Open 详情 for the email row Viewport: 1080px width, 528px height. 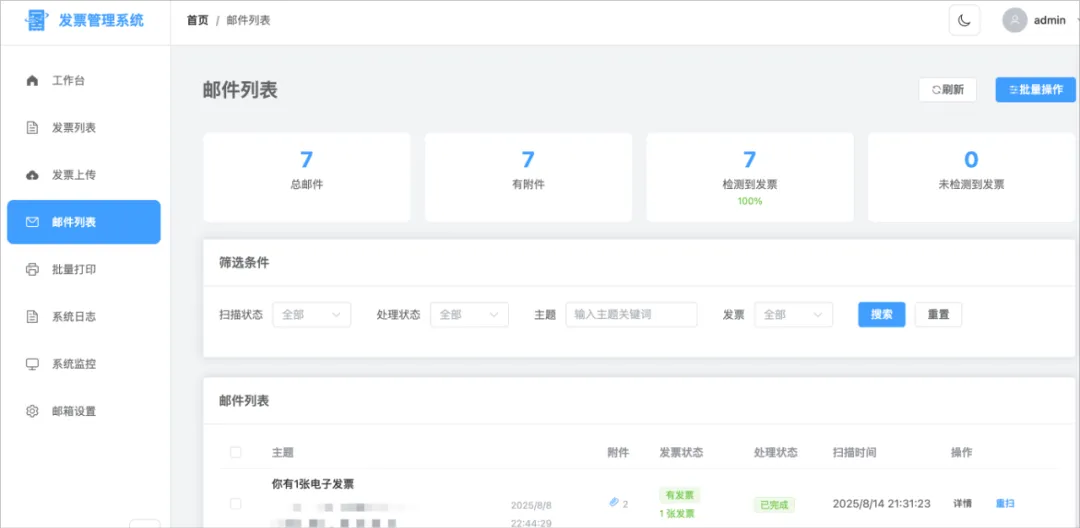pyautogui.click(x=963, y=504)
